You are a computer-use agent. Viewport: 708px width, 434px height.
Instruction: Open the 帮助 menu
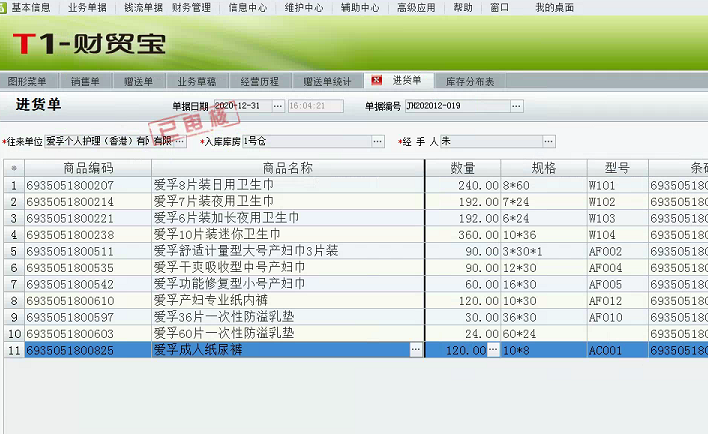(x=463, y=8)
